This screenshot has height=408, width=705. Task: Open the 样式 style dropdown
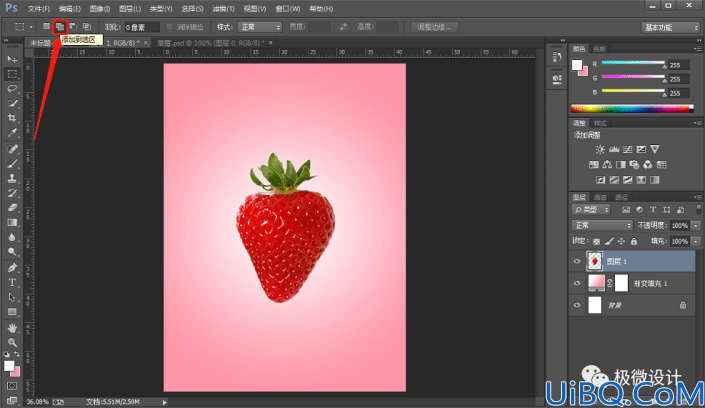click(260, 27)
